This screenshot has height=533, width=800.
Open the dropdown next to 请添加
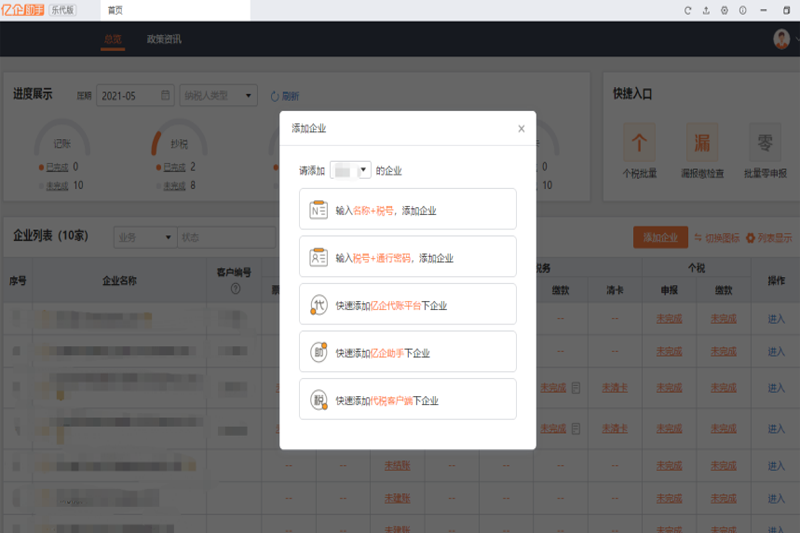click(x=351, y=170)
